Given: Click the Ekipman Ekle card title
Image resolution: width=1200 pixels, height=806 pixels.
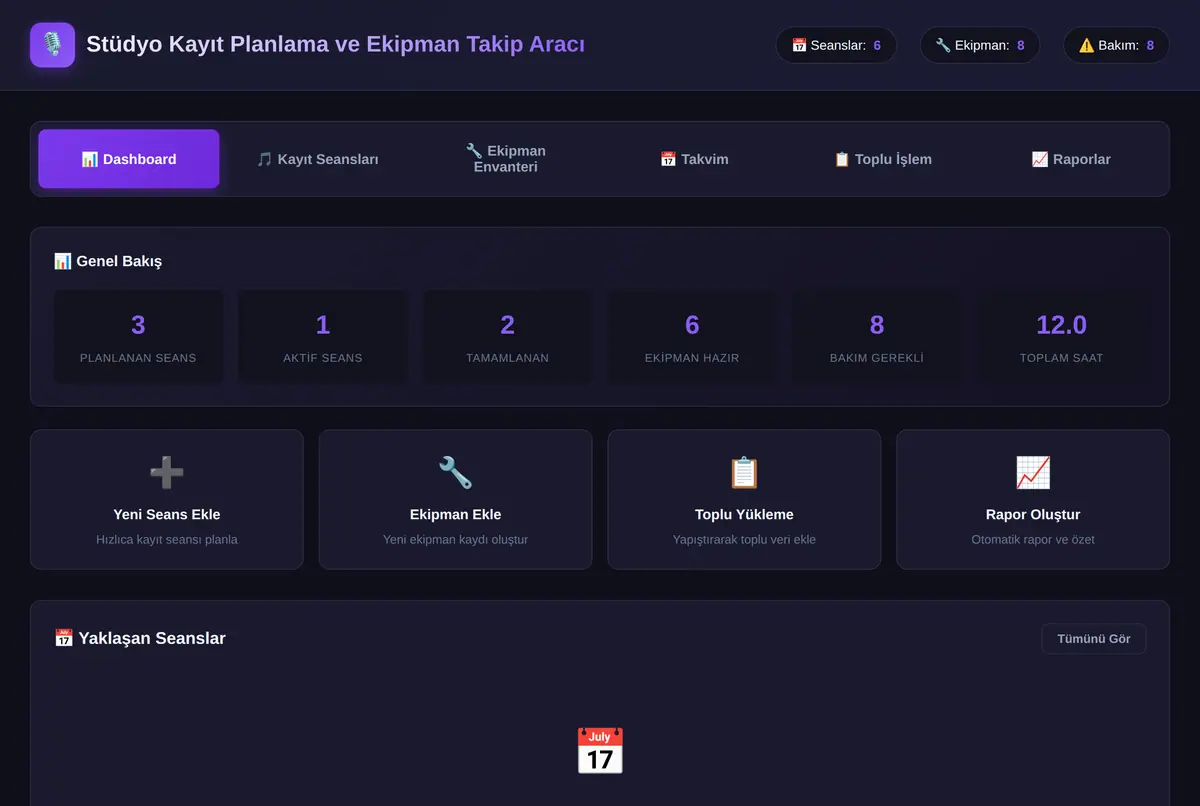Looking at the screenshot, I should click(455, 515).
